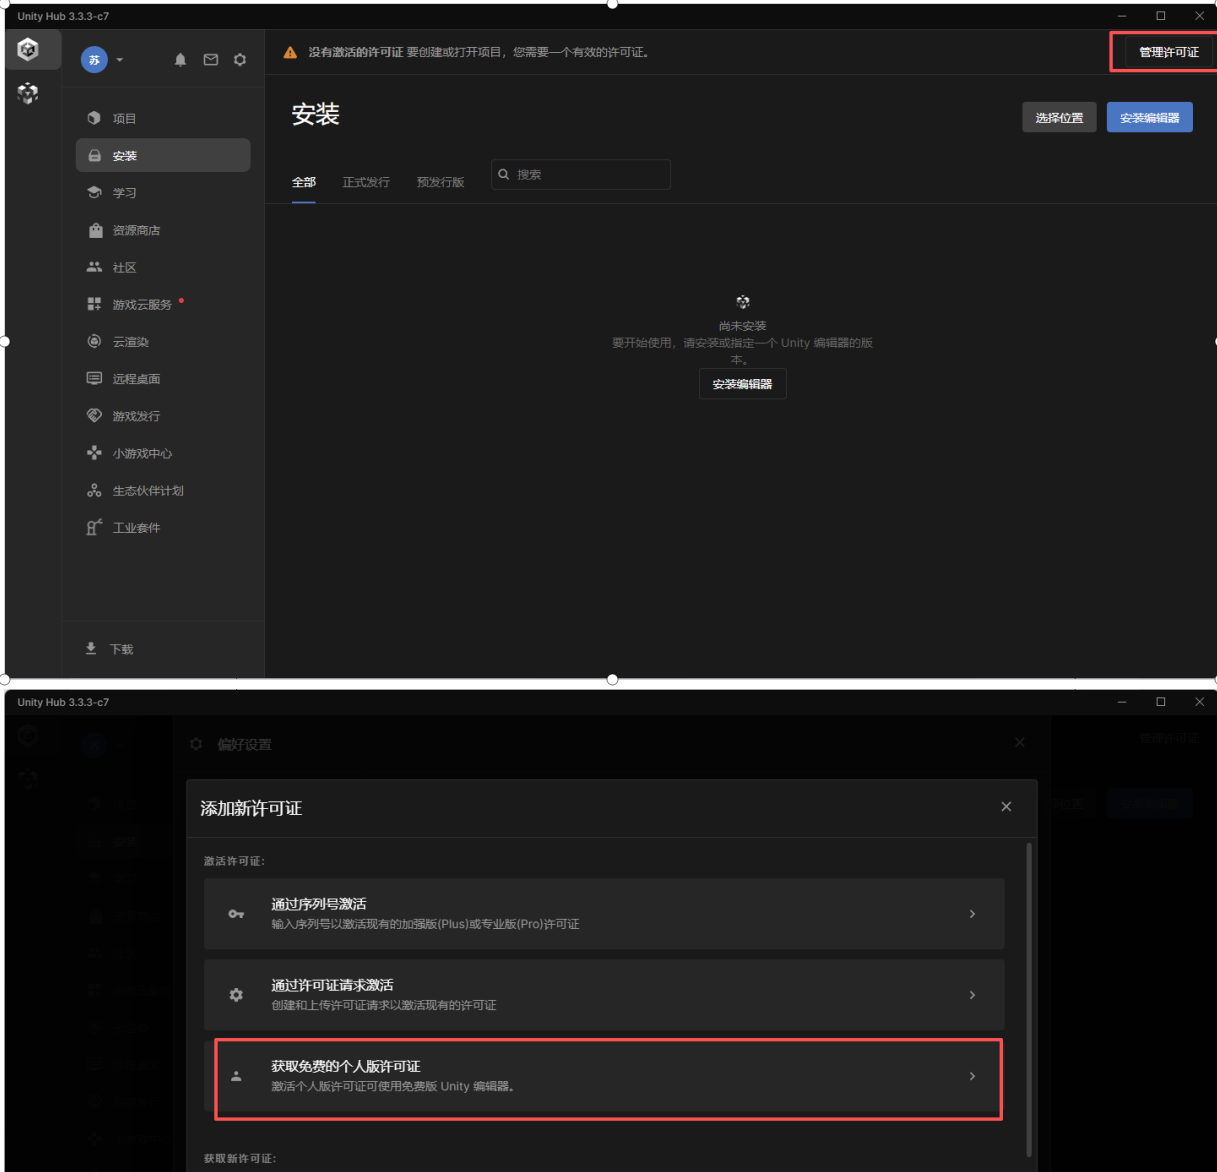The height and width of the screenshot is (1172, 1217).
Task: Open preferences via the gear icon
Action: point(240,60)
